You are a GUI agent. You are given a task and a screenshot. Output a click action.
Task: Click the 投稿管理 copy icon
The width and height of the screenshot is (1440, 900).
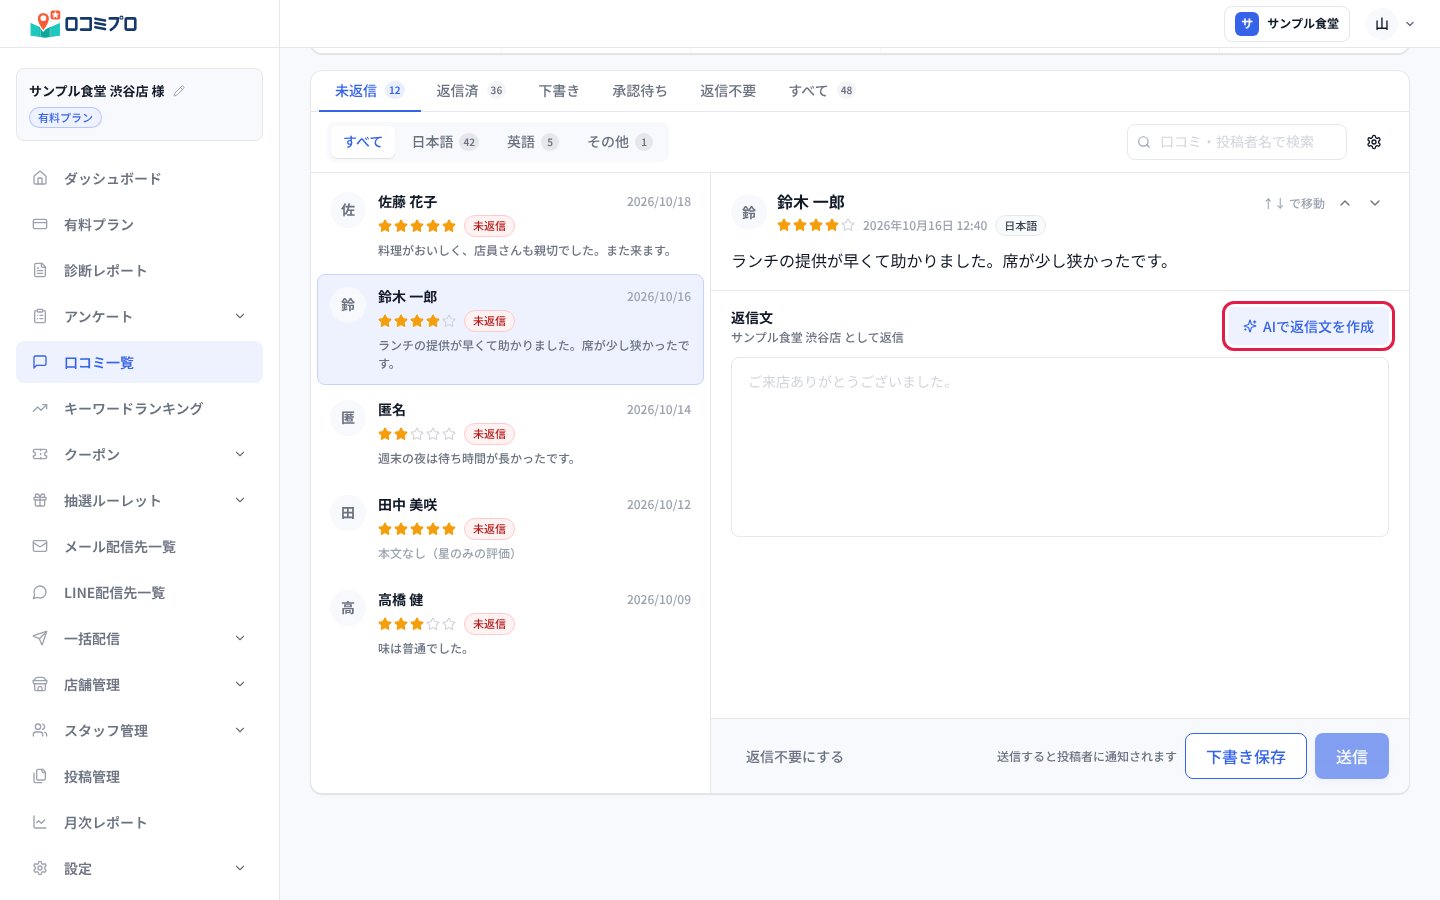[40, 776]
